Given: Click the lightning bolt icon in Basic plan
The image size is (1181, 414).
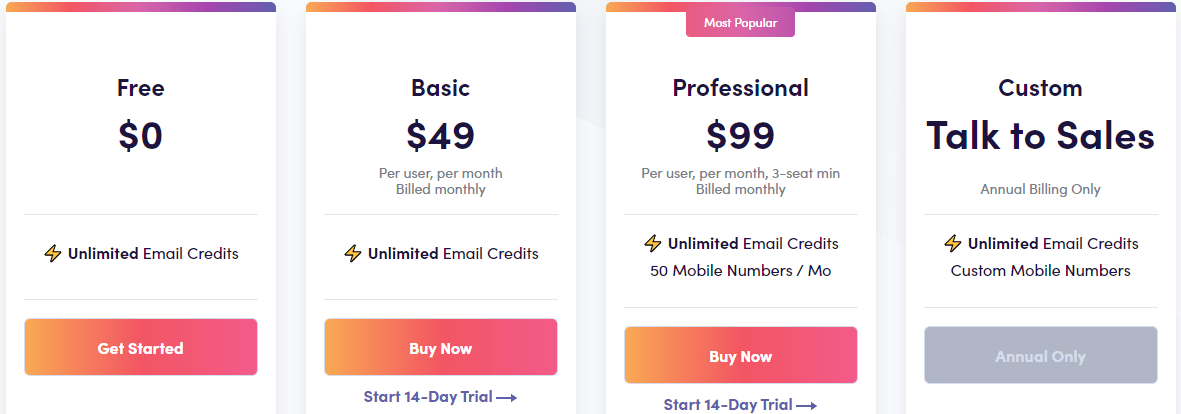Looking at the screenshot, I should tap(352, 254).
